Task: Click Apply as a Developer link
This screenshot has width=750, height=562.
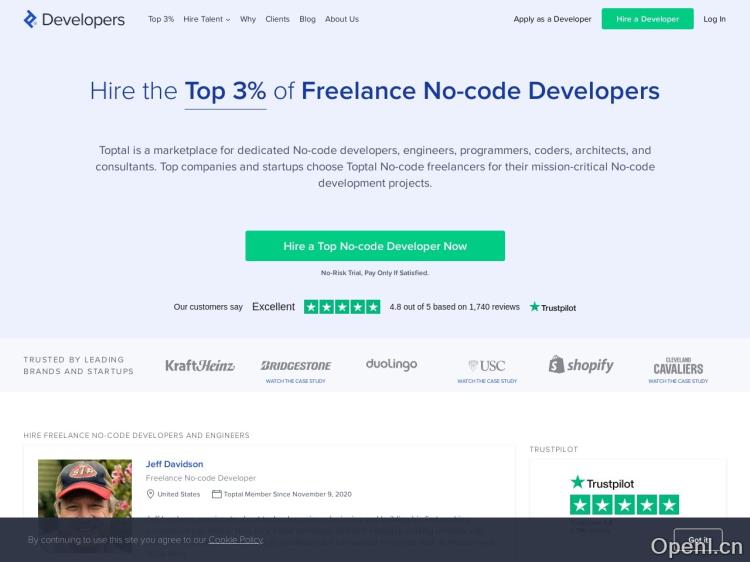Action: 552,19
